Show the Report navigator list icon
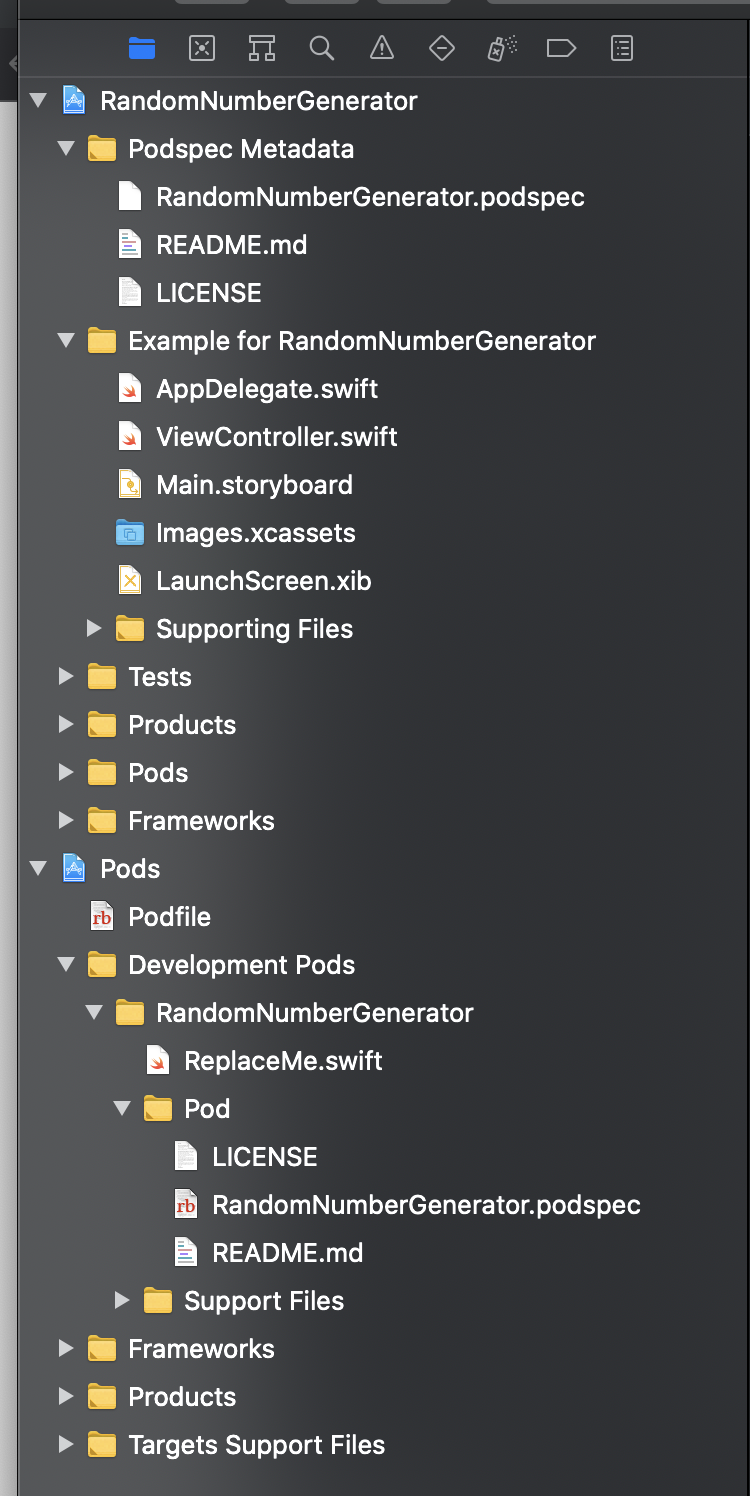The image size is (750, 1496). (x=622, y=48)
